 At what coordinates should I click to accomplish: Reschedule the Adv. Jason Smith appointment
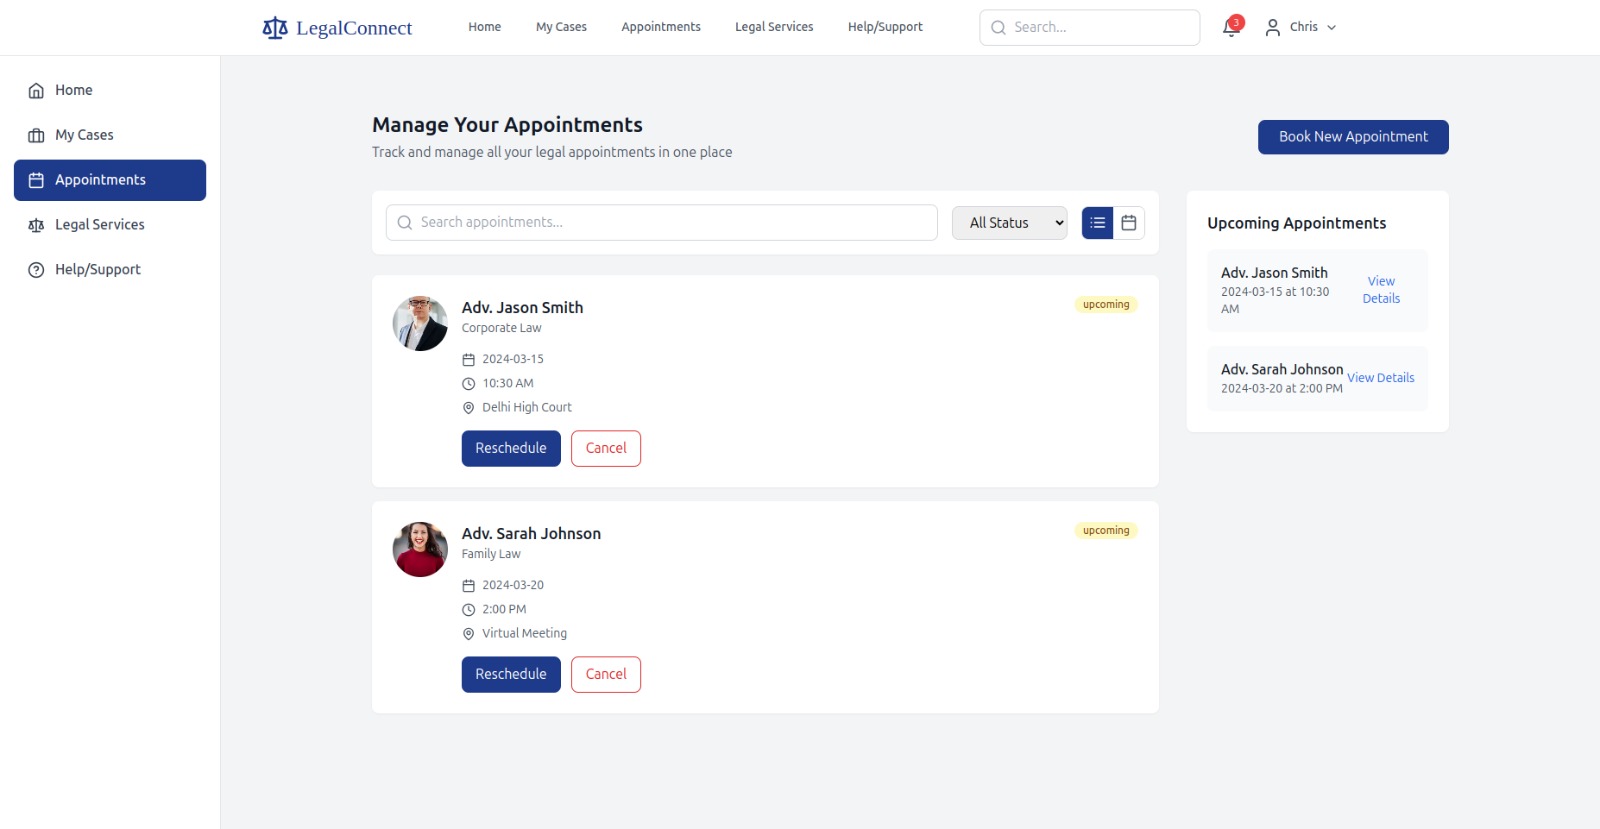511,448
